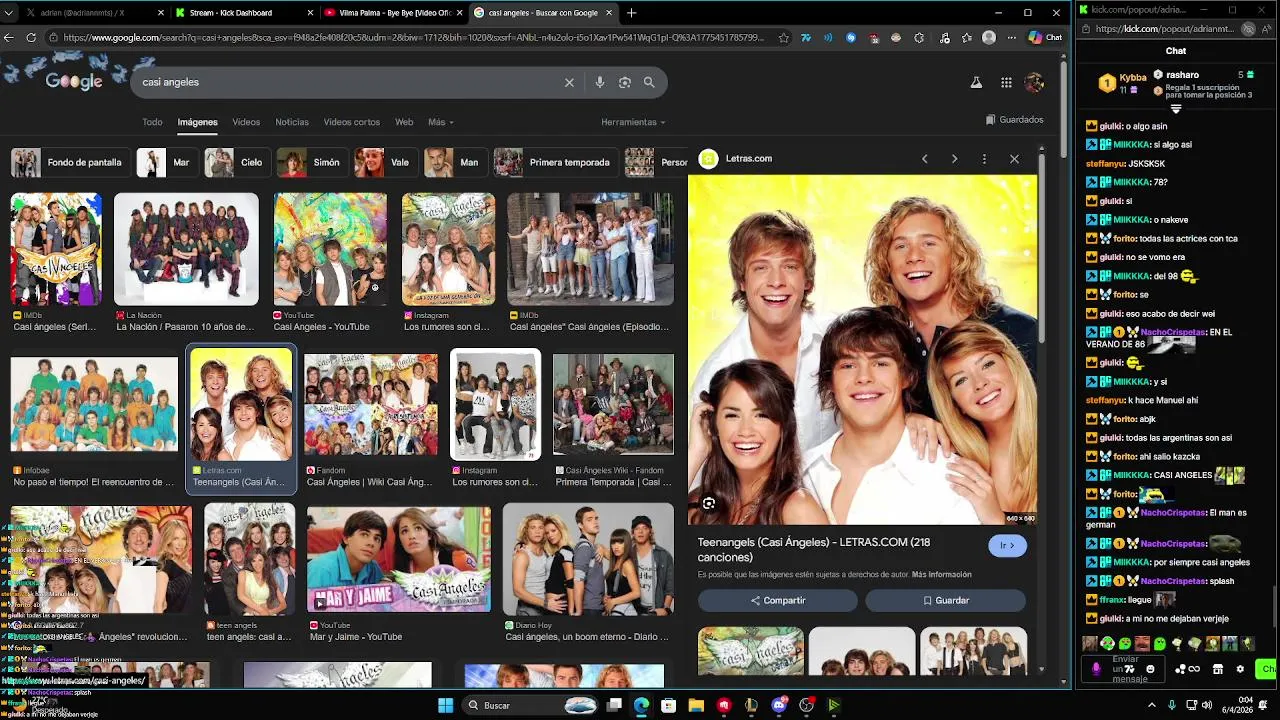1280x720 pixels.
Task: Open Infobae reunion image thumbnail
Action: [x=94, y=404]
